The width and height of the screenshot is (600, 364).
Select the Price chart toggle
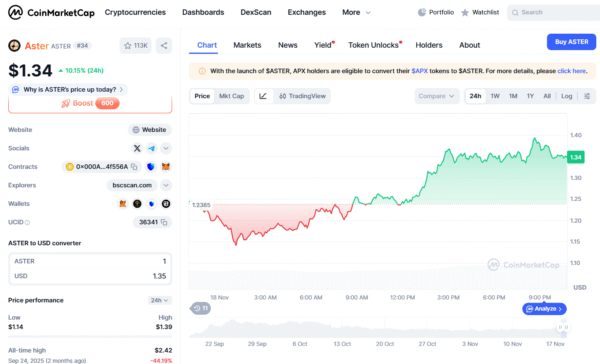pos(202,96)
